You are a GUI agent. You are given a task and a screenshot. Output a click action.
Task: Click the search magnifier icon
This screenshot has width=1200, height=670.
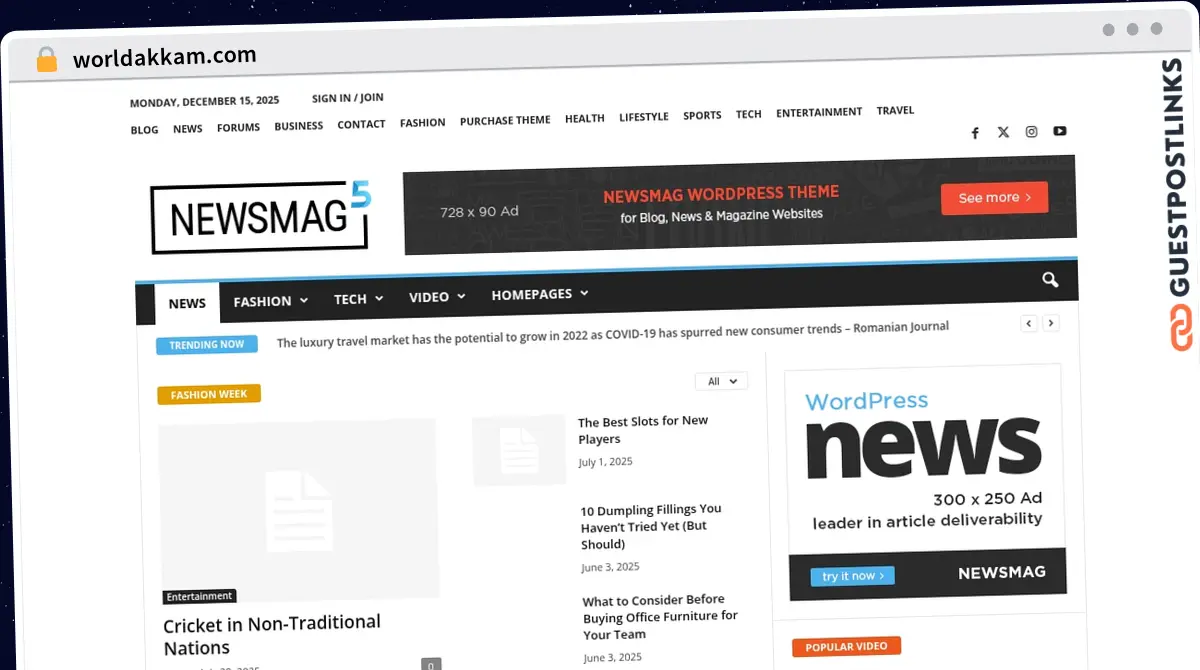point(1049,280)
